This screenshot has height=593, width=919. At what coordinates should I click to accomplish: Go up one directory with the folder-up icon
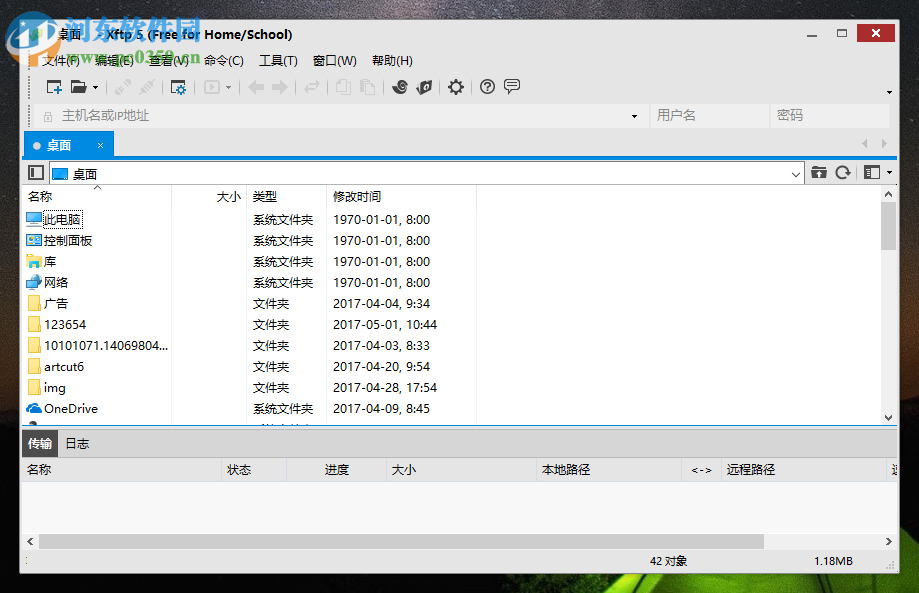click(818, 172)
